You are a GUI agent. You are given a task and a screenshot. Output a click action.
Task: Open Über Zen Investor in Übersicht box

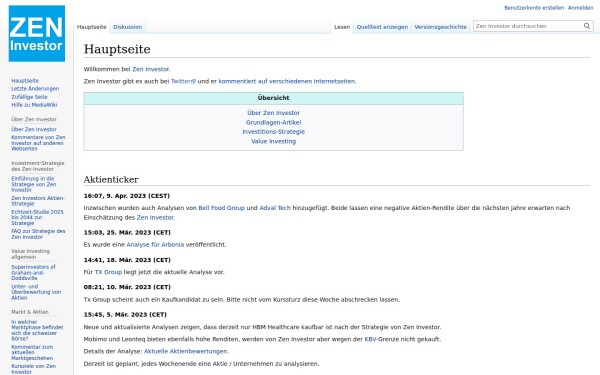[x=273, y=113]
